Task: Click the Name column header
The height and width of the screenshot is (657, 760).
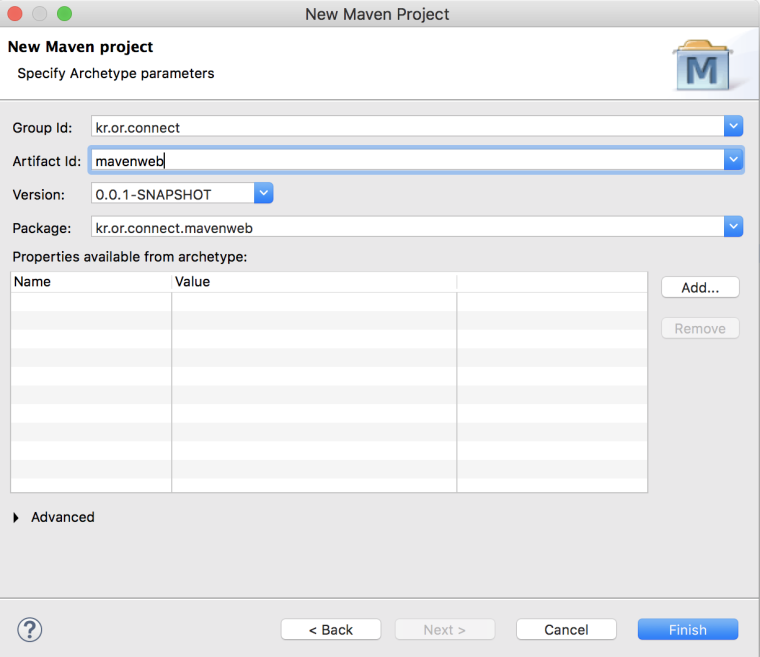Action: click(91, 282)
